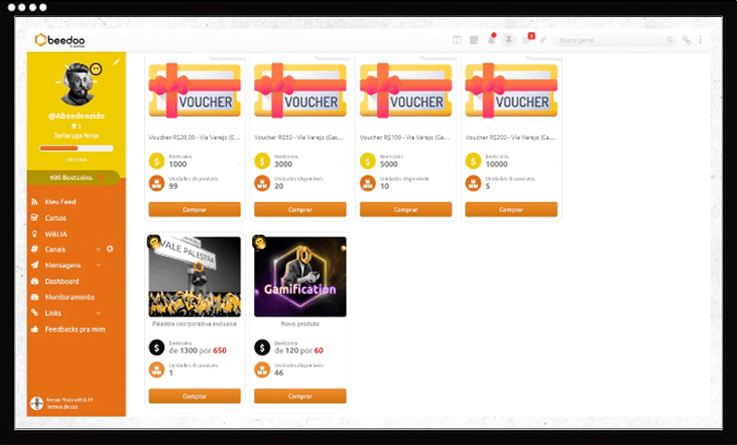737x445 pixels.
Task: Open the notifications bell icon
Action: [491, 39]
